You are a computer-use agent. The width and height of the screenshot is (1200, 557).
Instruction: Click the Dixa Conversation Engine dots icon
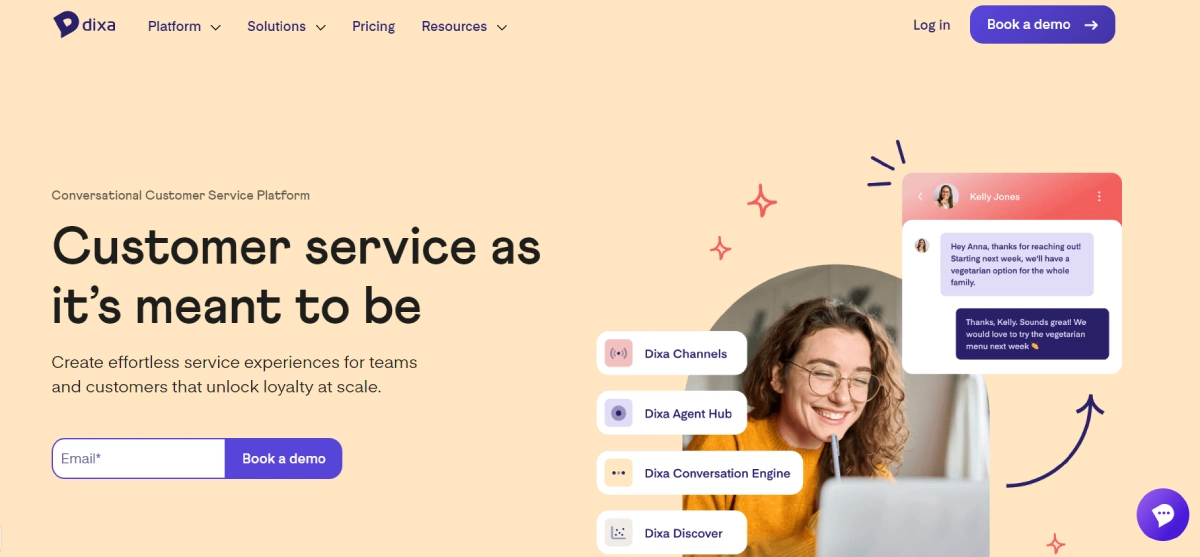[619, 473]
